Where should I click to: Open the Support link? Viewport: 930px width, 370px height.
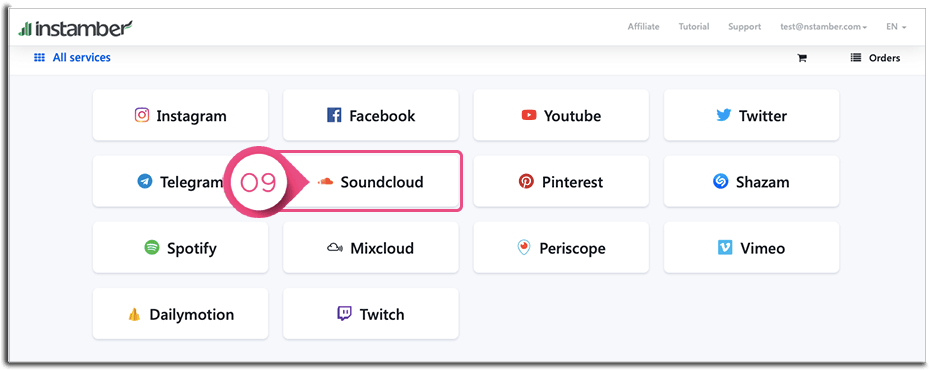pyautogui.click(x=744, y=27)
